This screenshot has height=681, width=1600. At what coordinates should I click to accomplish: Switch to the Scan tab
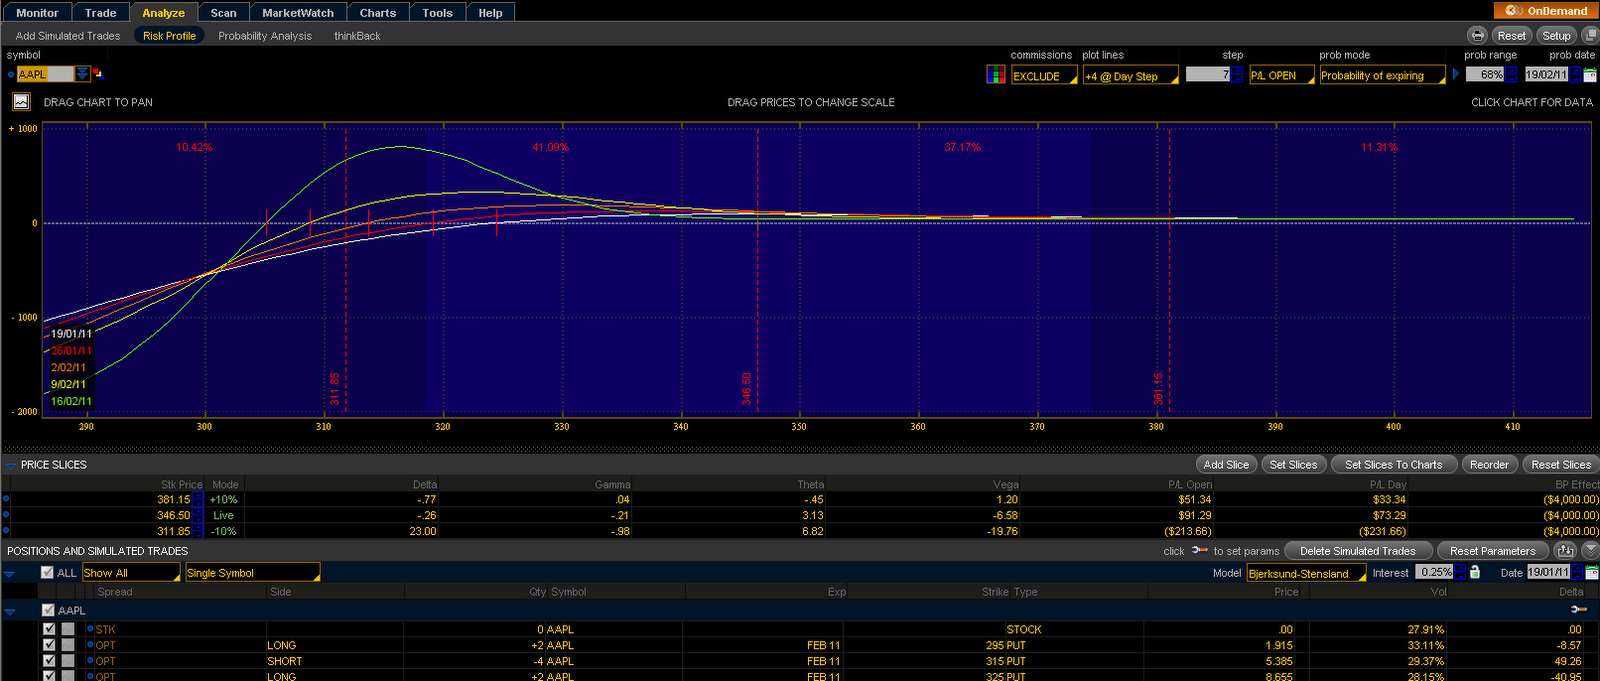click(223, 13)
